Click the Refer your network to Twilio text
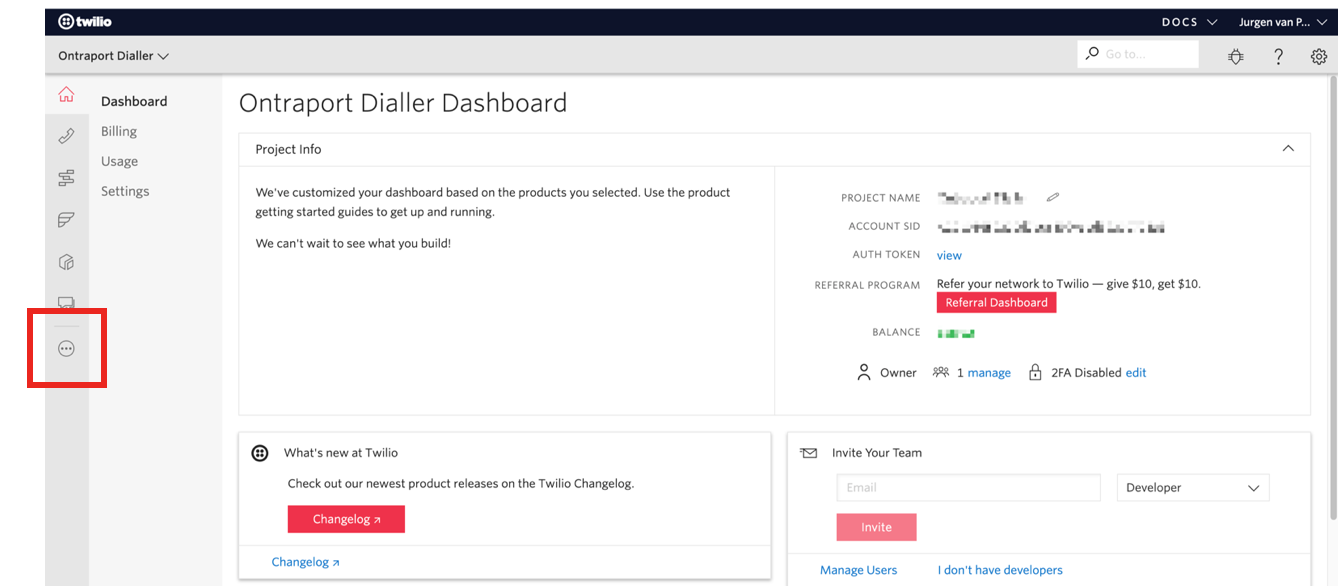Screen dimensions: 1338x586 tap(1069, 284)
